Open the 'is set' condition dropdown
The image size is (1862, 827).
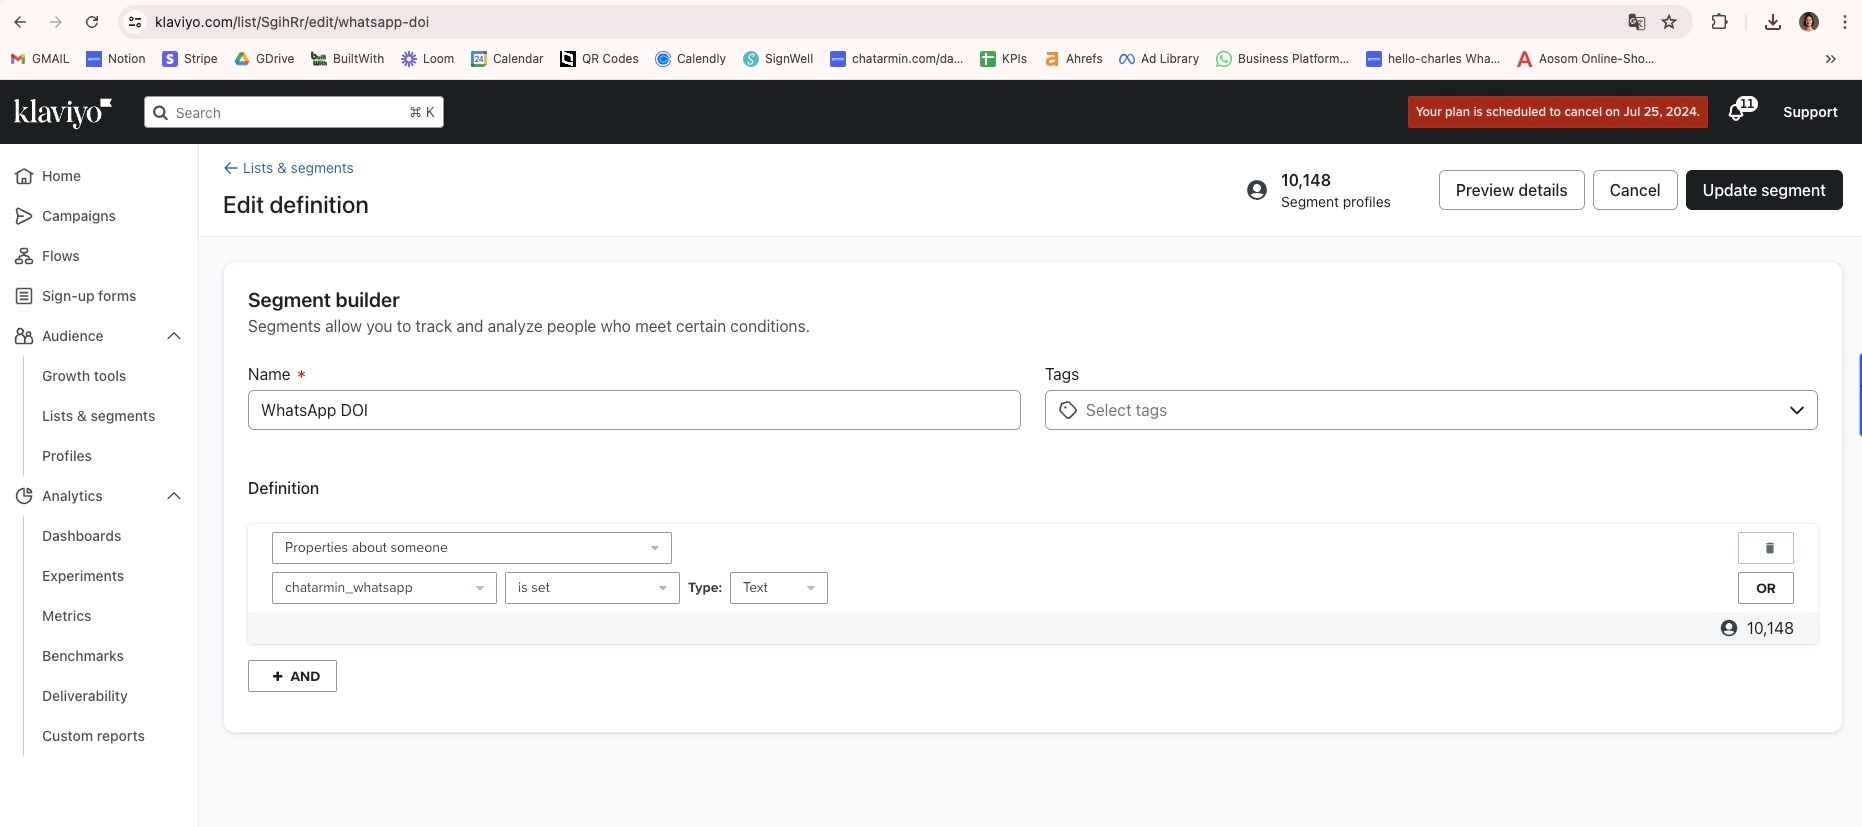[x=591, y=588]
